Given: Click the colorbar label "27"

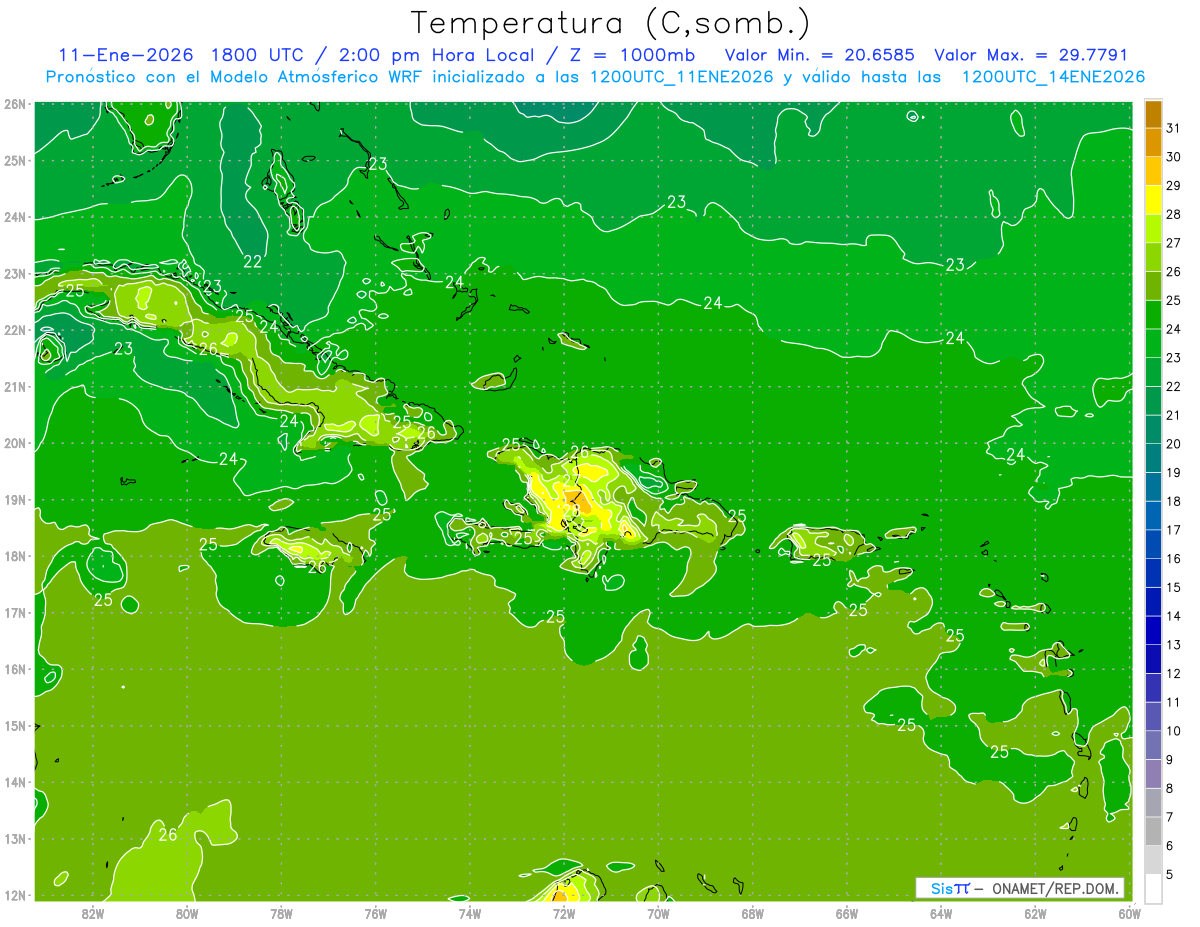Looking at the screenshot, I should point(1173,243).
